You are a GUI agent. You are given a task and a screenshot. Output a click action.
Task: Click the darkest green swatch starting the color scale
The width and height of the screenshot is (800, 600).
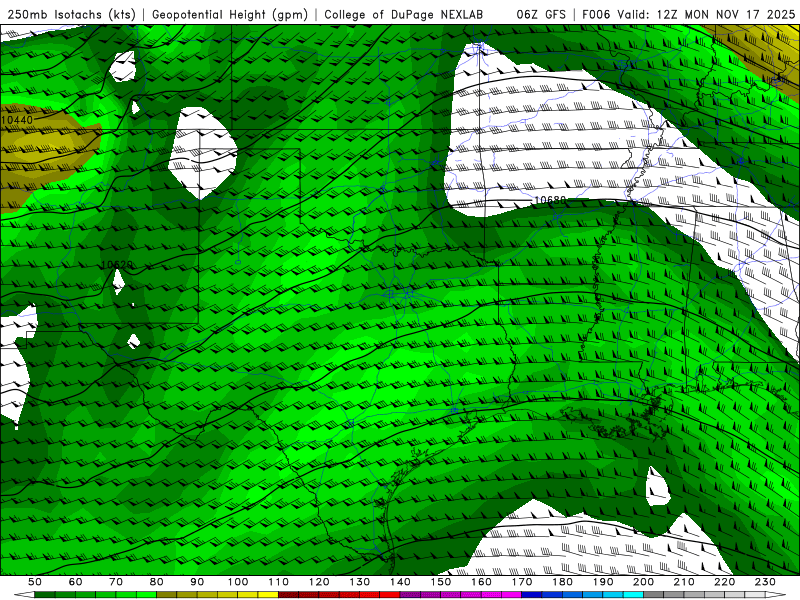click(x=45, y=594)
